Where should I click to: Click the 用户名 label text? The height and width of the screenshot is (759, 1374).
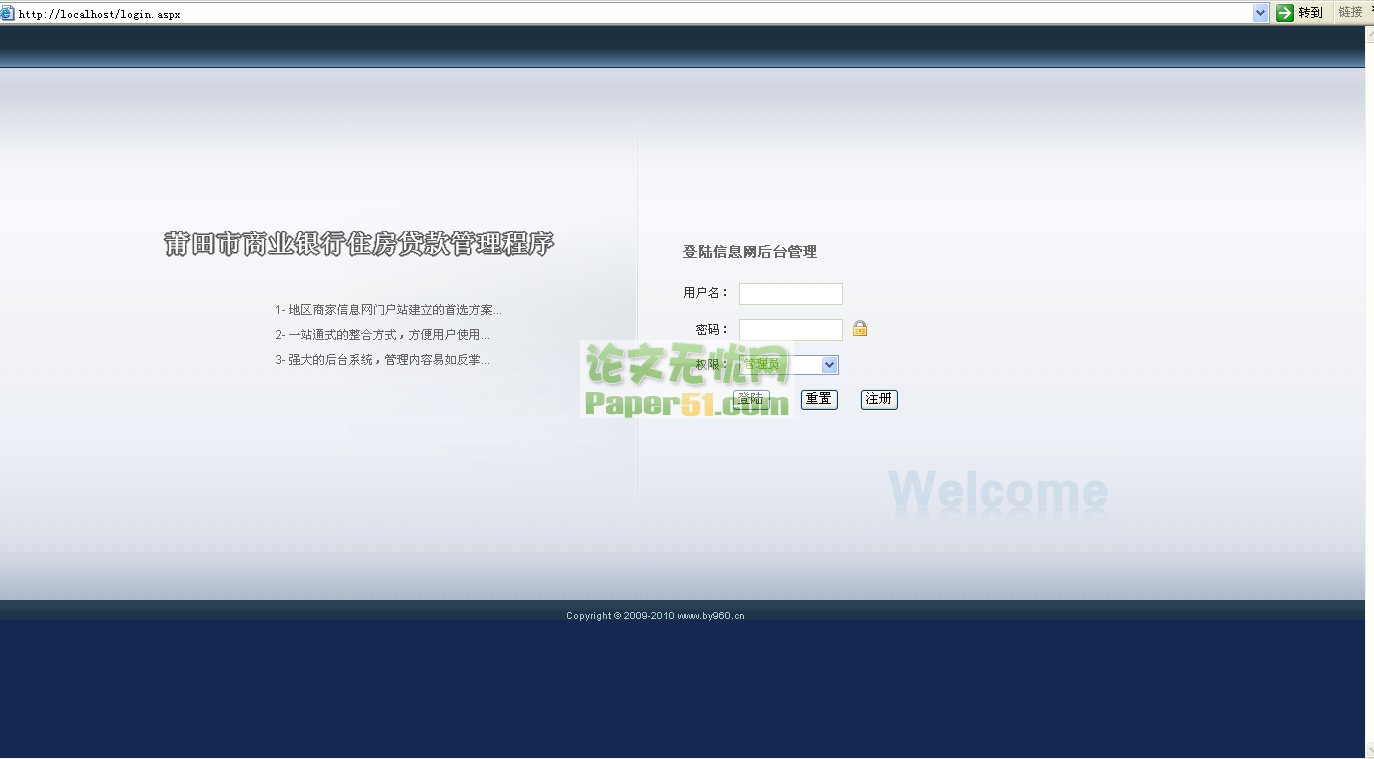click(x=706, y=293)
